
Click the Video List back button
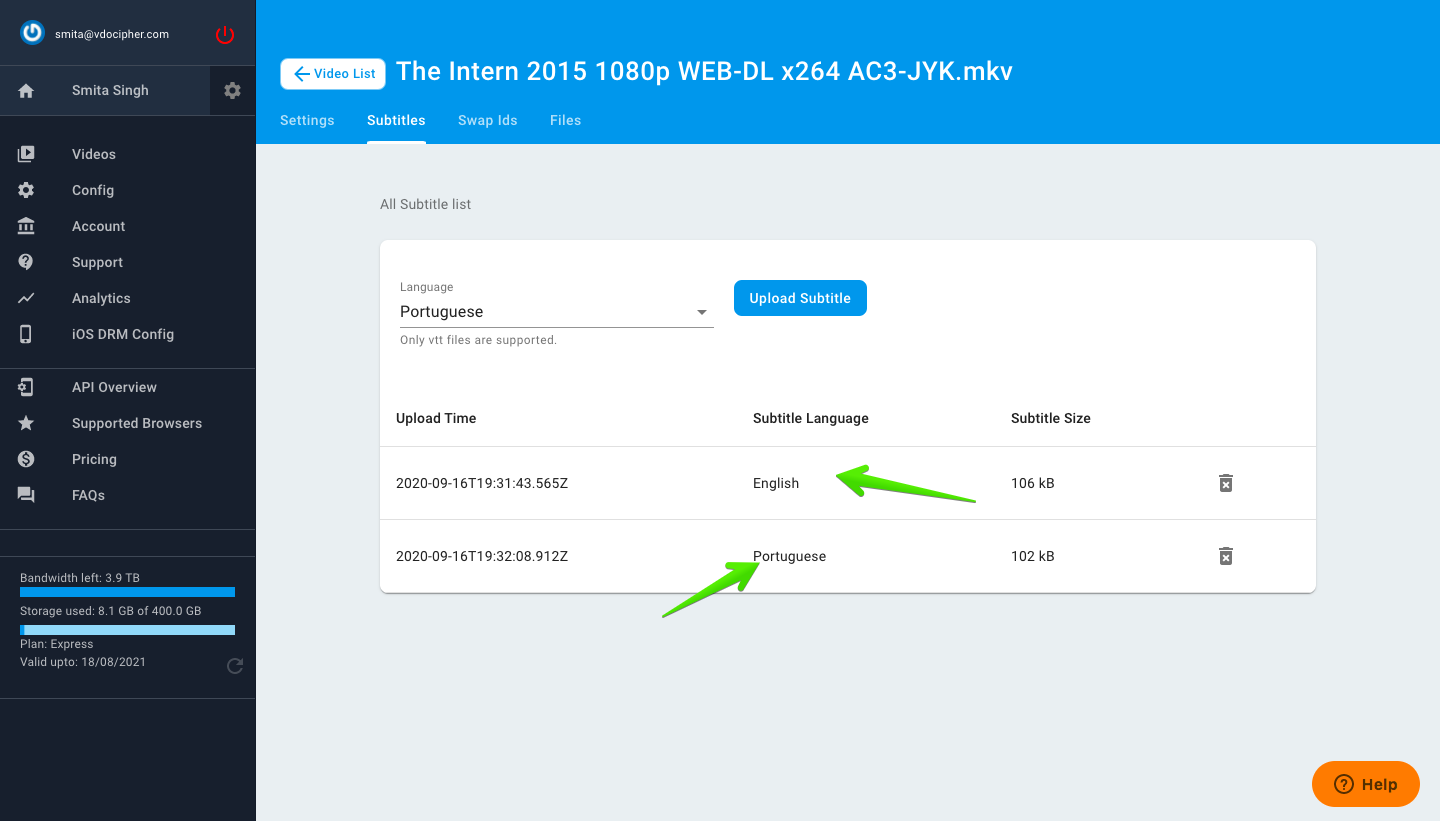point(333,74)
